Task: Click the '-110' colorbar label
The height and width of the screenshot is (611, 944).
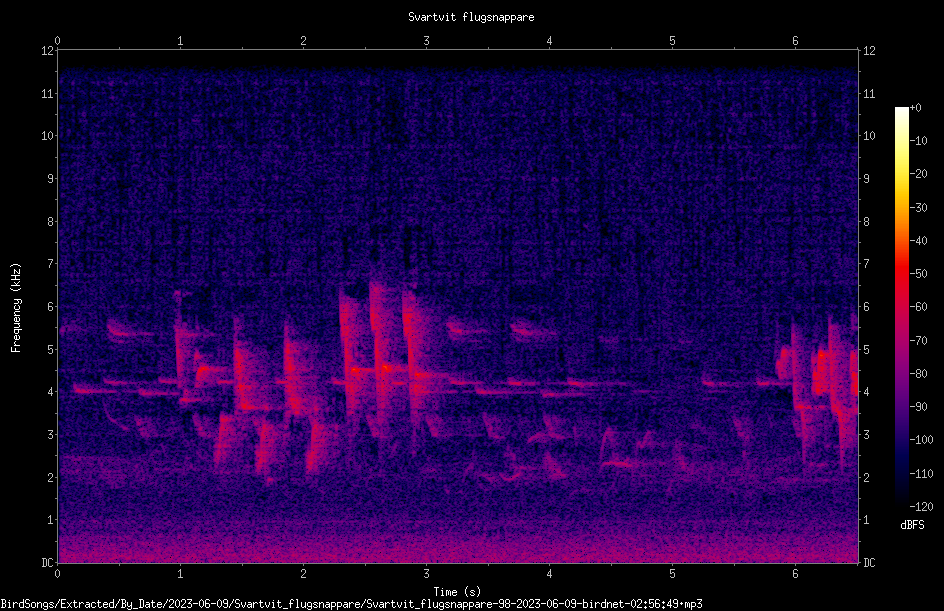Action: [x=921, y=474]
